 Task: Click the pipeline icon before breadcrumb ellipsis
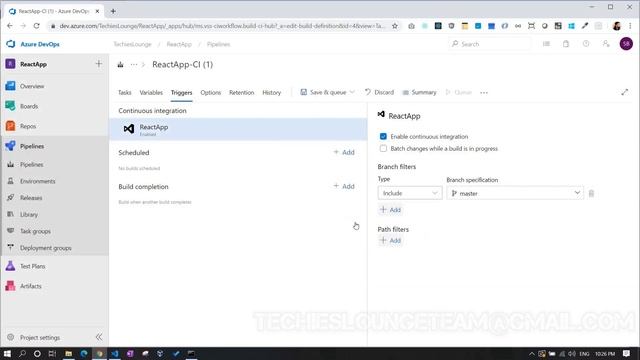(120, 64)
